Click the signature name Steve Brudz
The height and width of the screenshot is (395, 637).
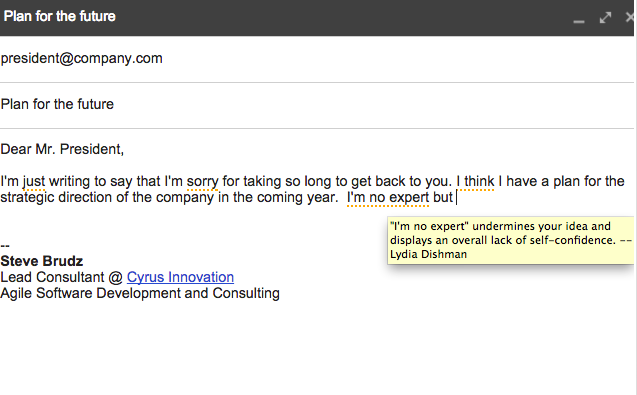click(x=42, y=261)
